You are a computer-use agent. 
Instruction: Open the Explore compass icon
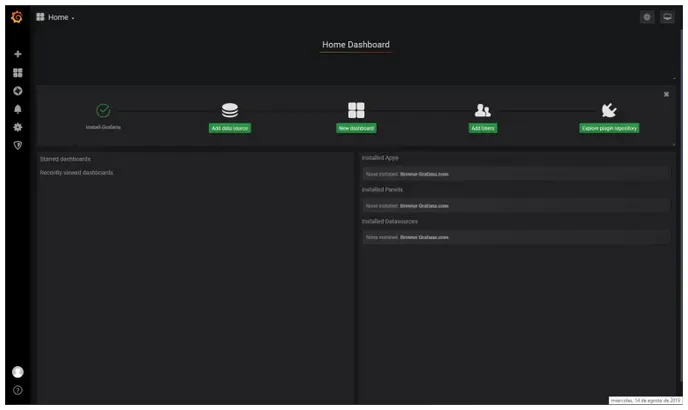(x=18, y=91)
